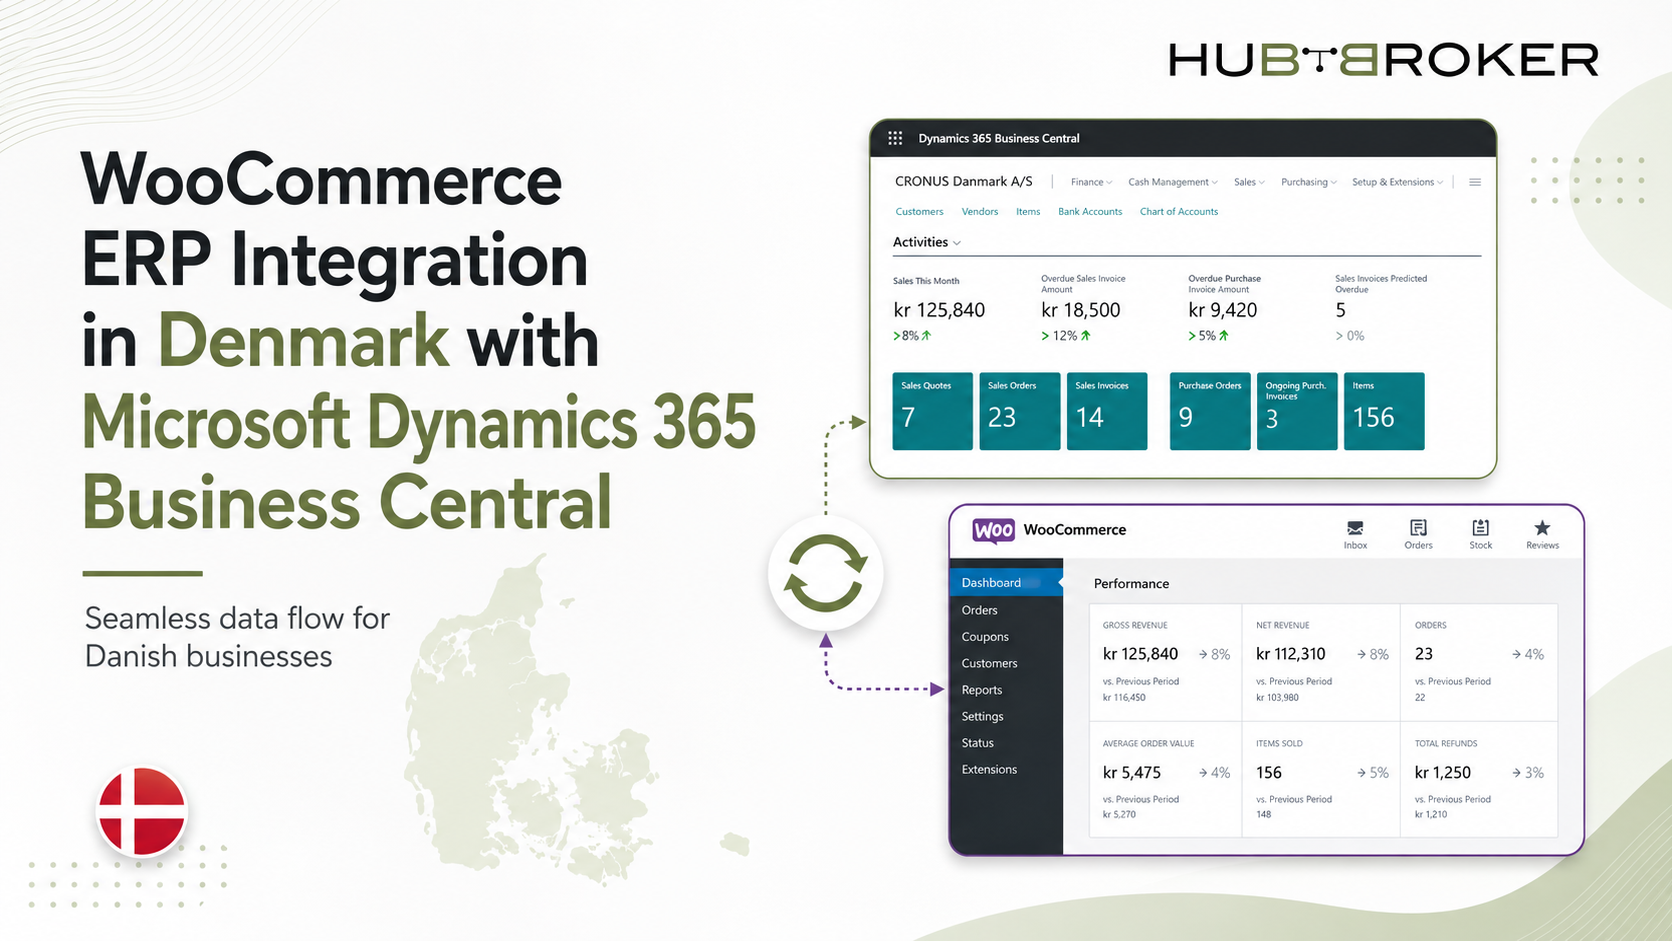The width and height of the screenshot is (1672, 941).
Task: Open the Bank Accounts link
Action: click(1090, 212)
